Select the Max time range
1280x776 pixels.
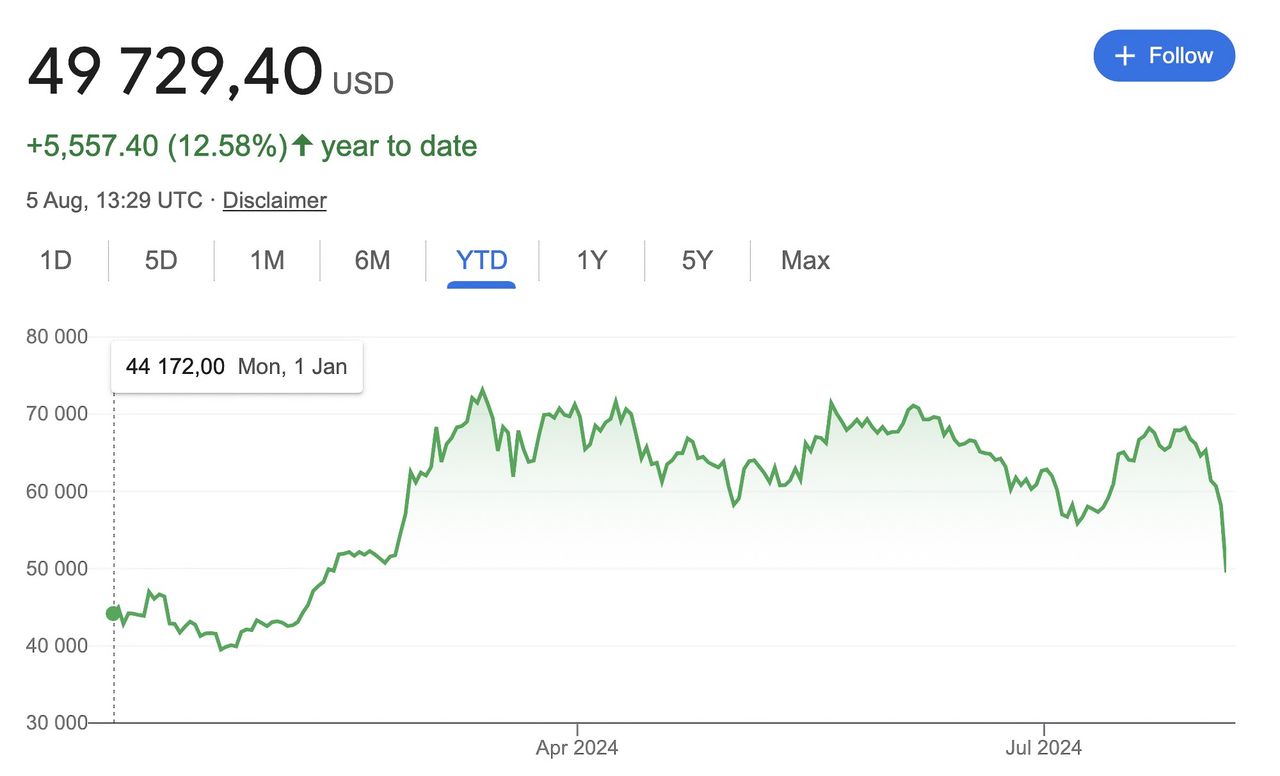tap(805, 261)
